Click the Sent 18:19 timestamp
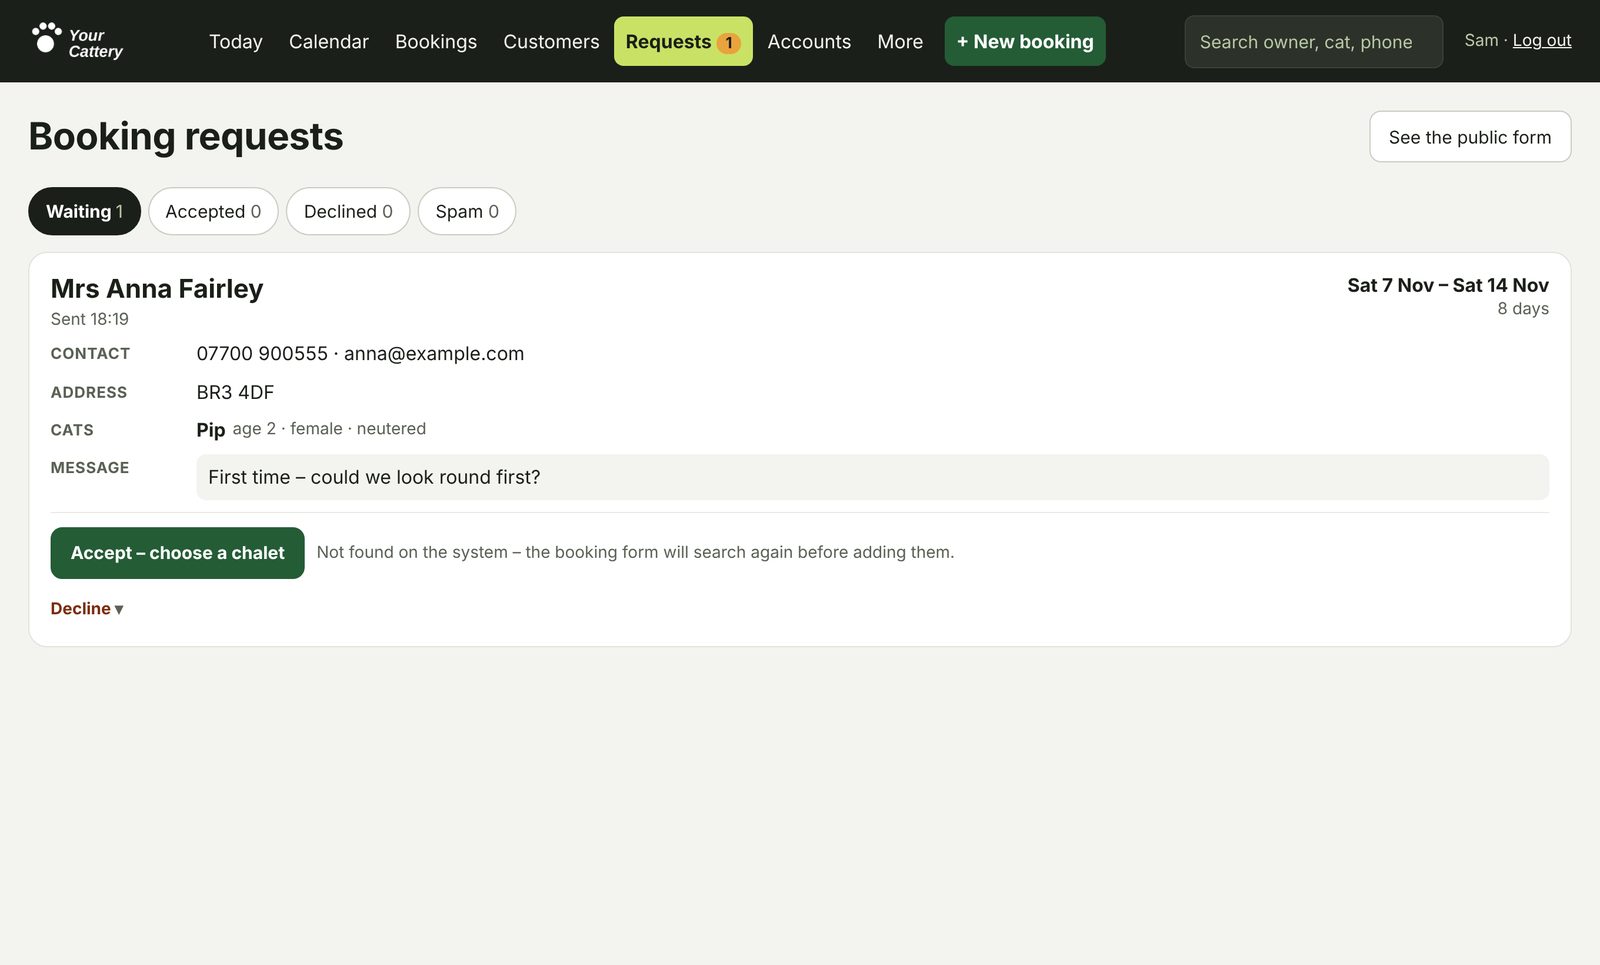Screen dimensions: 1600x965 tap(90, 319)
